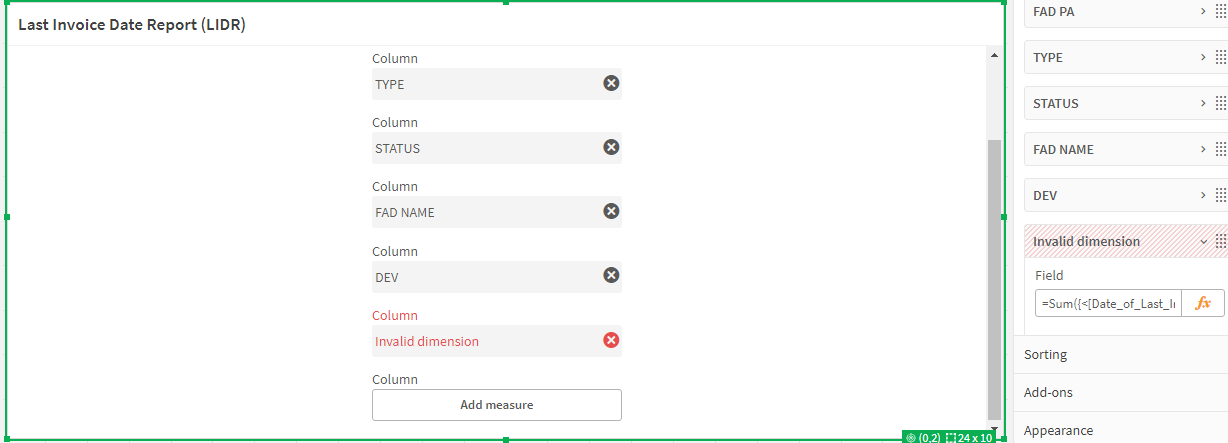Click the Add measure button
The height and width of the screenshot is (443, 1228).
point(497,405)
